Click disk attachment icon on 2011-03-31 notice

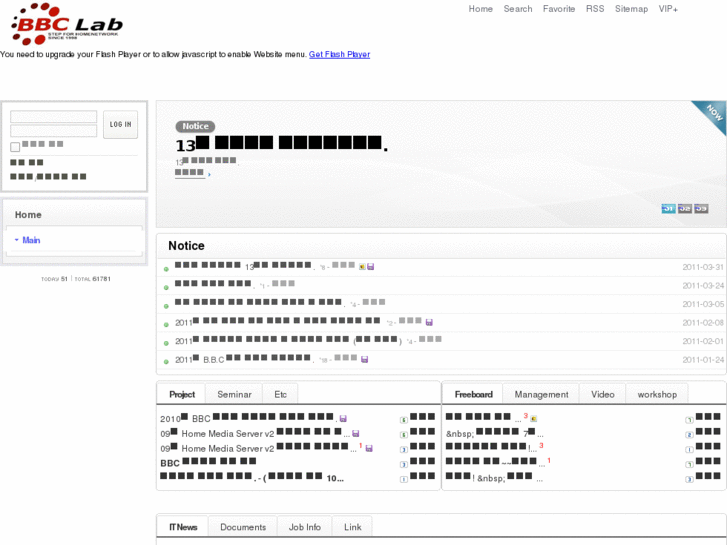[x=370, y=267]
